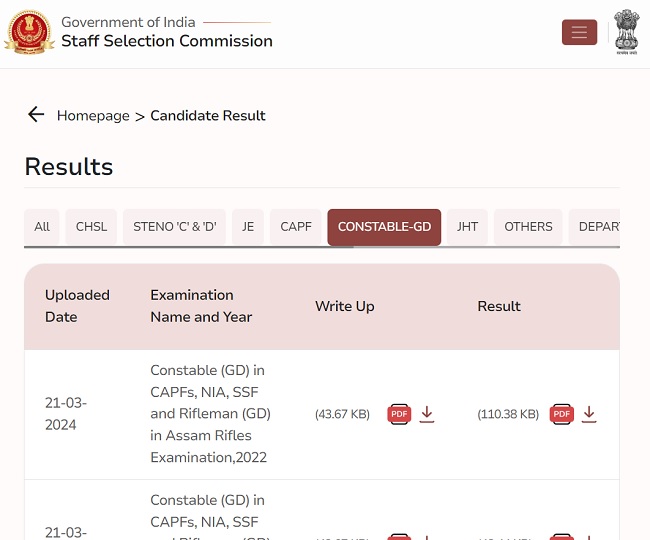
Task: Download Write Up file (43.67 KB)
Action: (427, 414)
